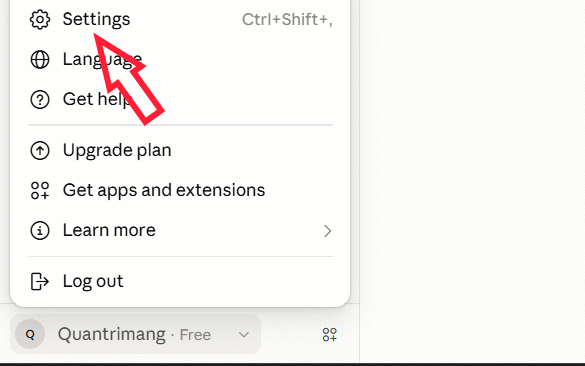Click the Free plan label

click(195, 335)
